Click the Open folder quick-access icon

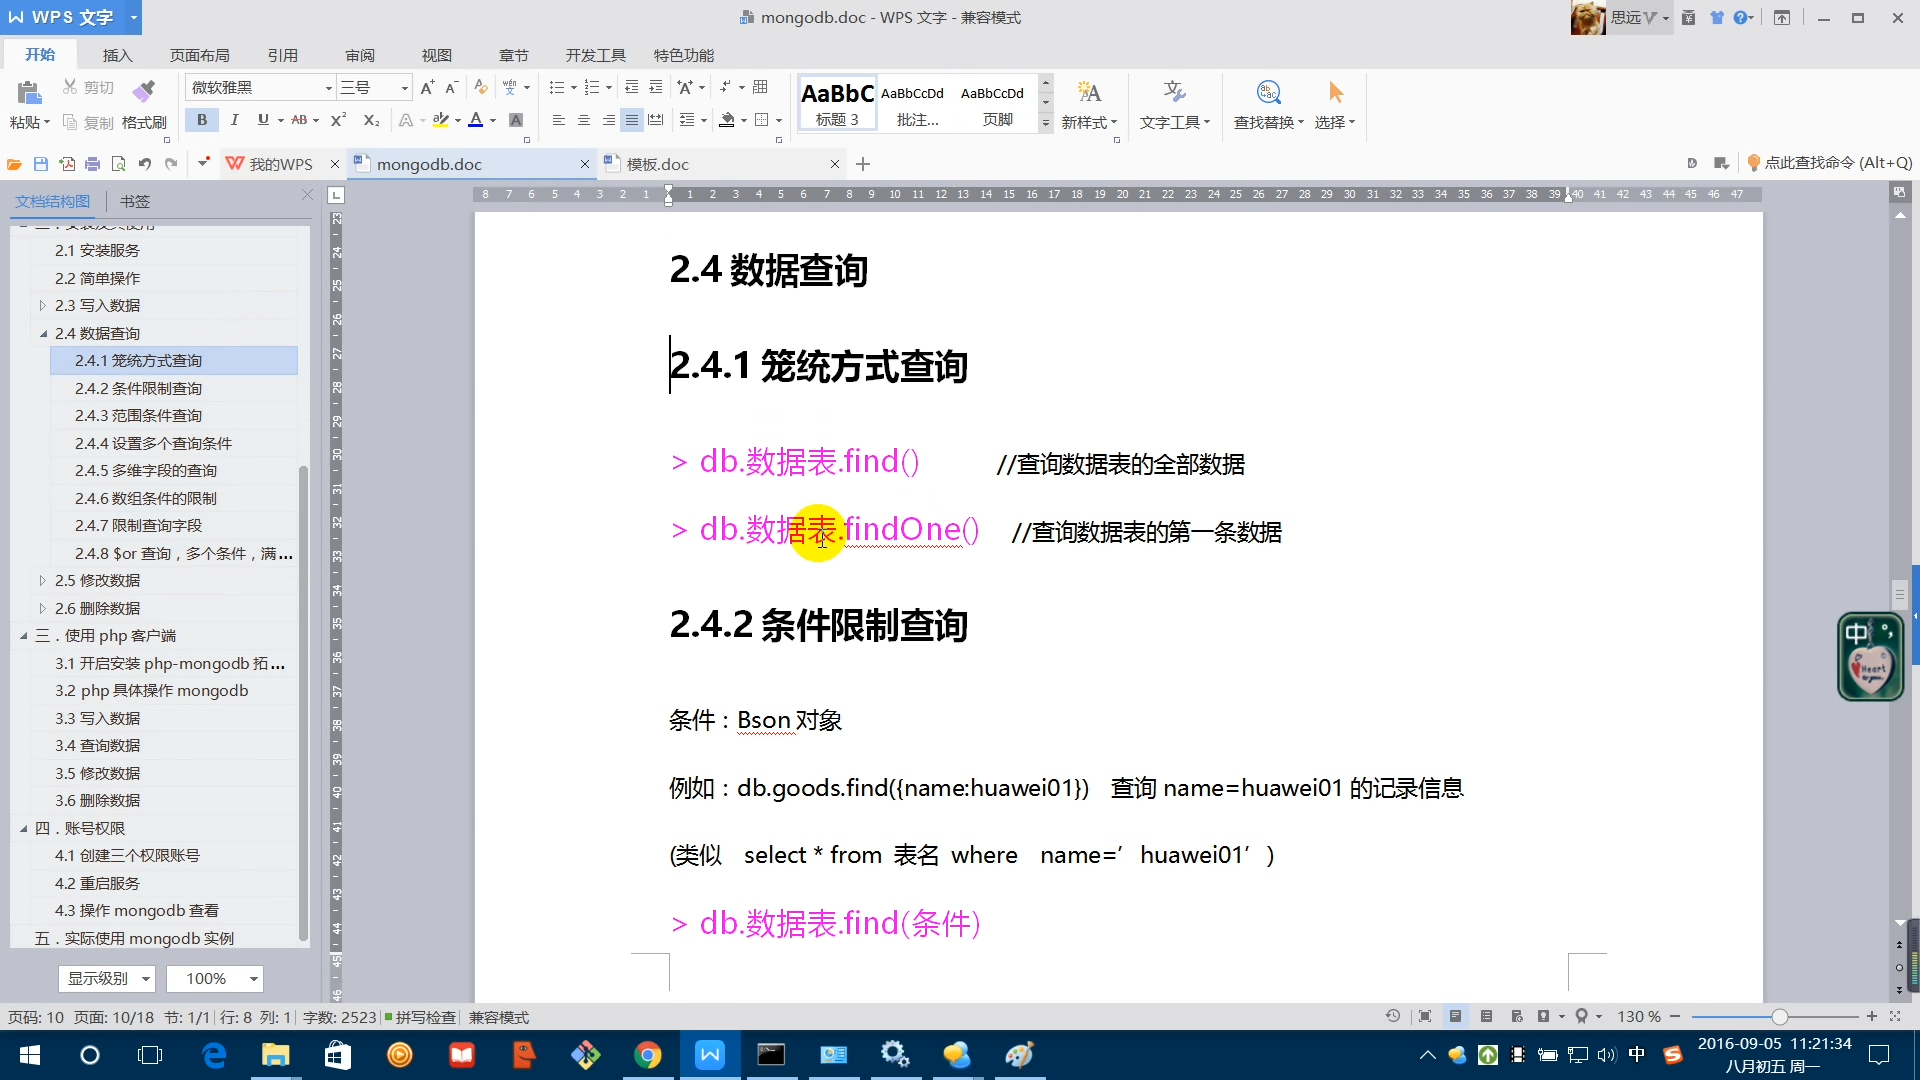(14, 164)
